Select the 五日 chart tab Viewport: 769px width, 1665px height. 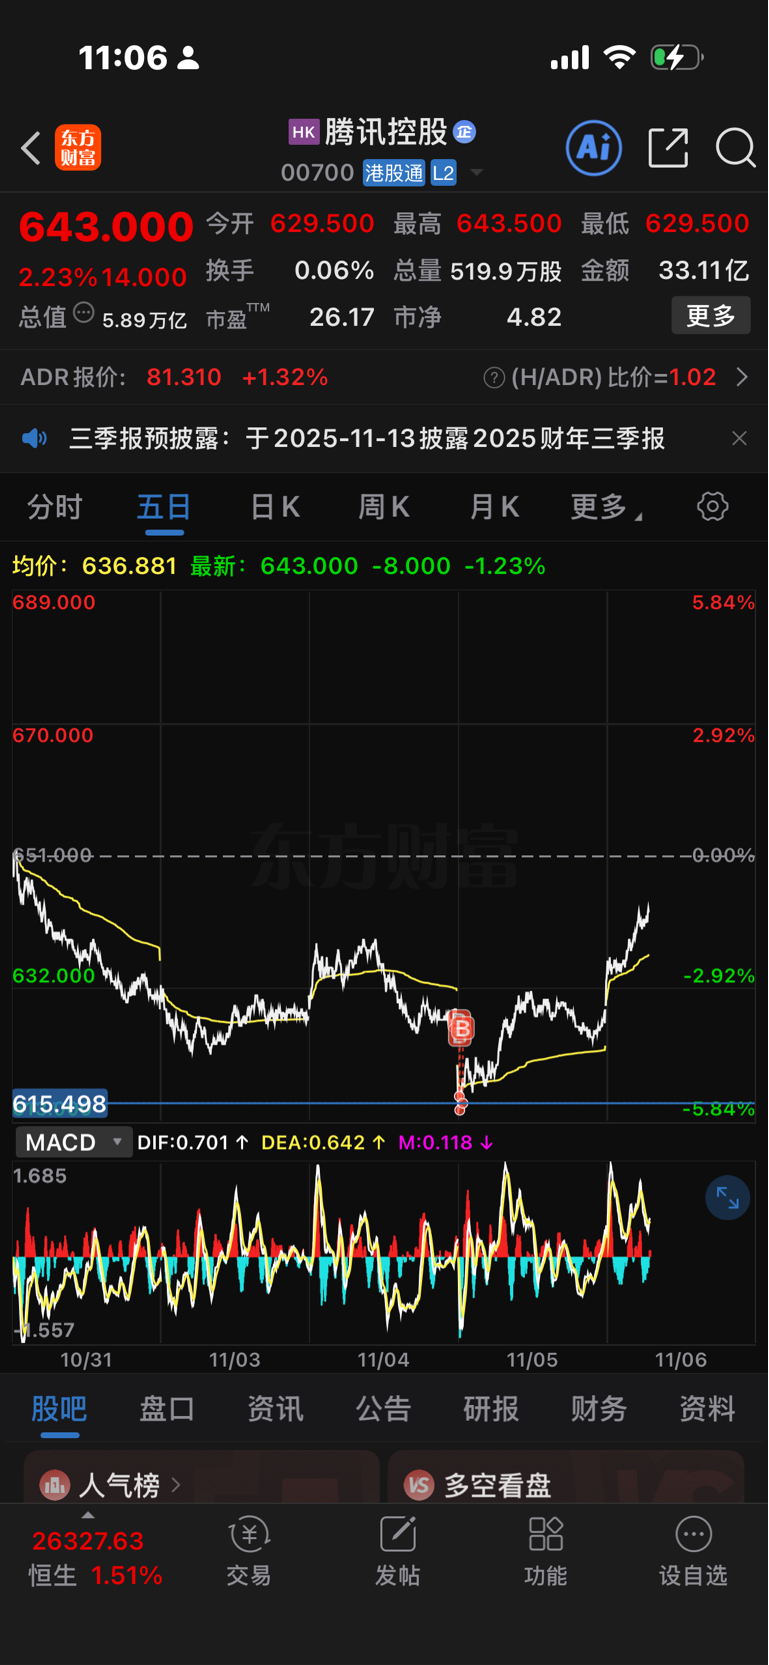(164, 507)
